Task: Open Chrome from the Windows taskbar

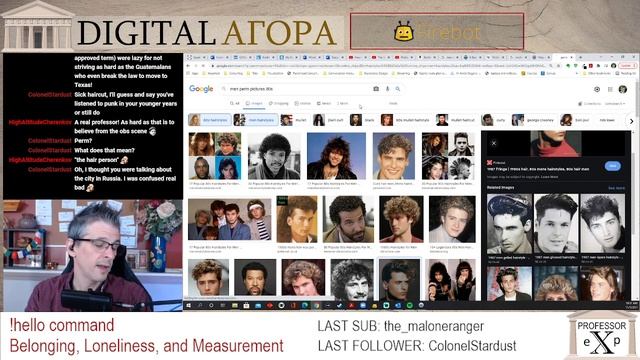Action: click(x=316, y=305)
